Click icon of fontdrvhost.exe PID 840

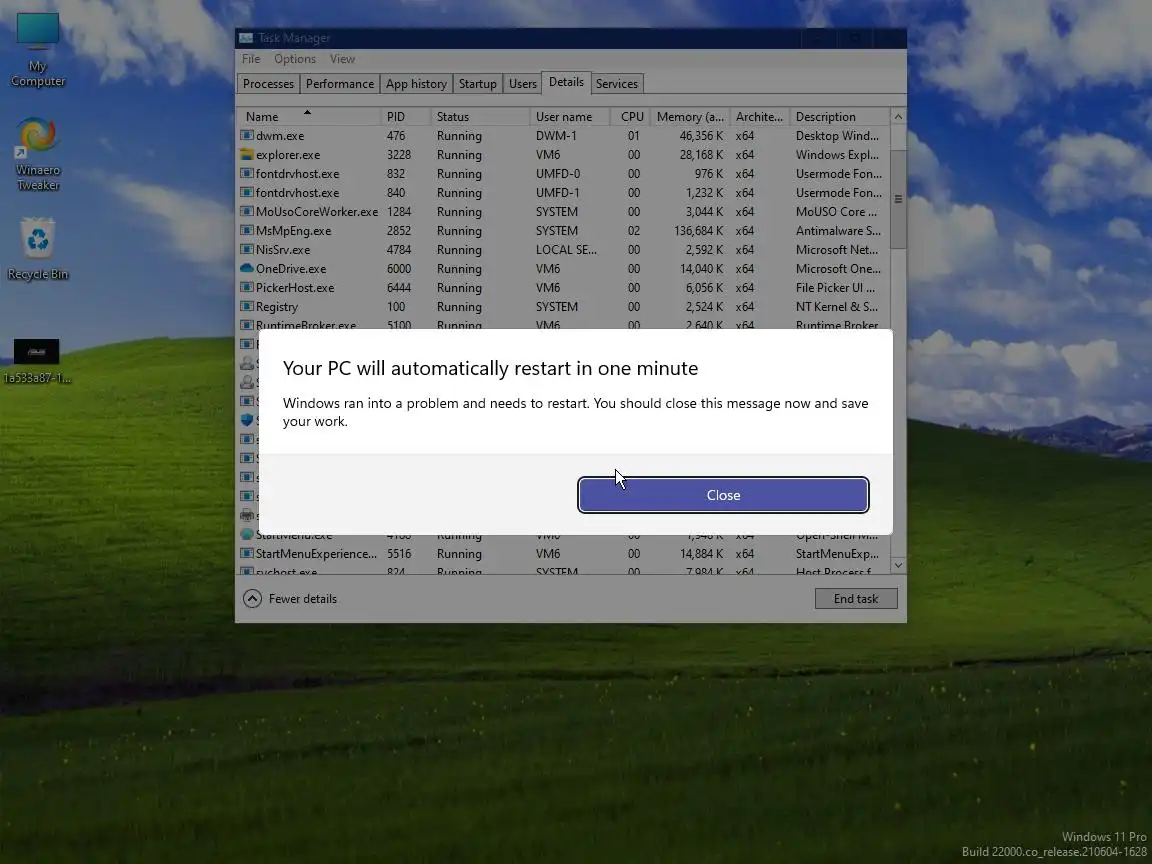pos(247,192)
